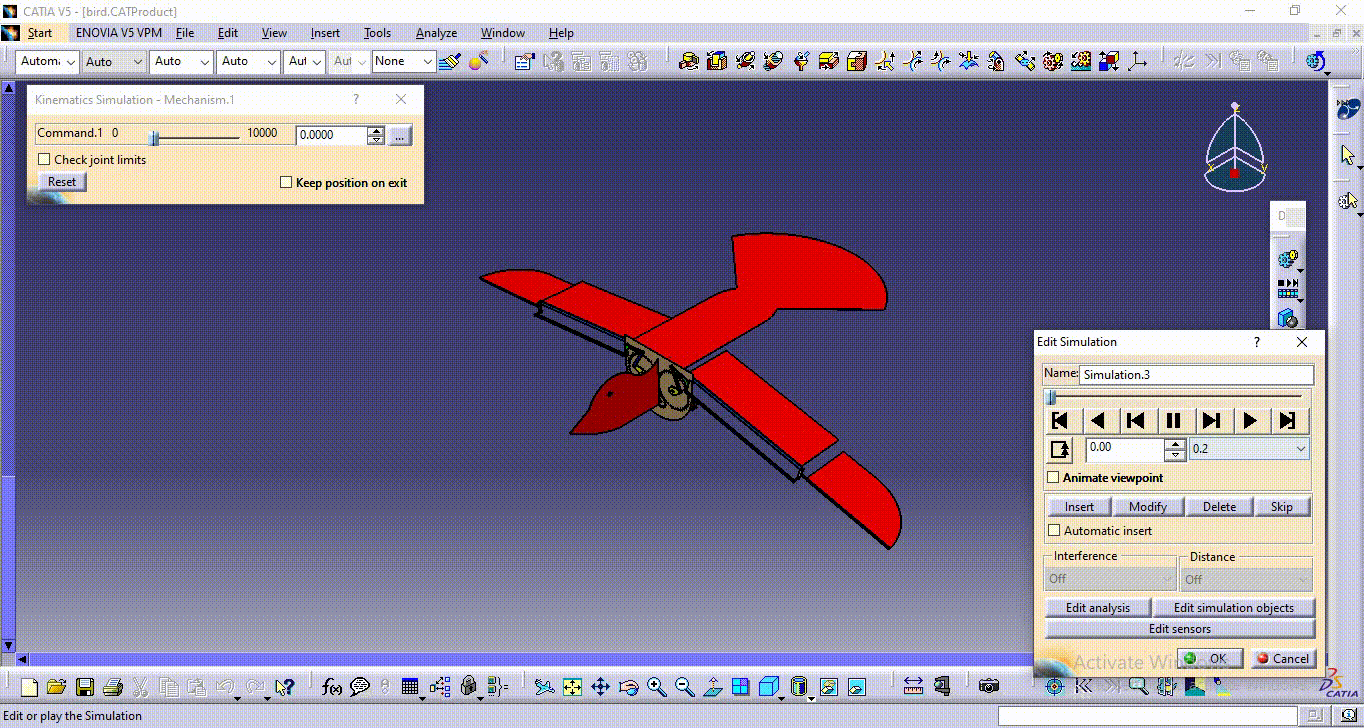Open the Tools menu
The width and height of the screenshot is (1364, 728).
(x=377, y=33)
